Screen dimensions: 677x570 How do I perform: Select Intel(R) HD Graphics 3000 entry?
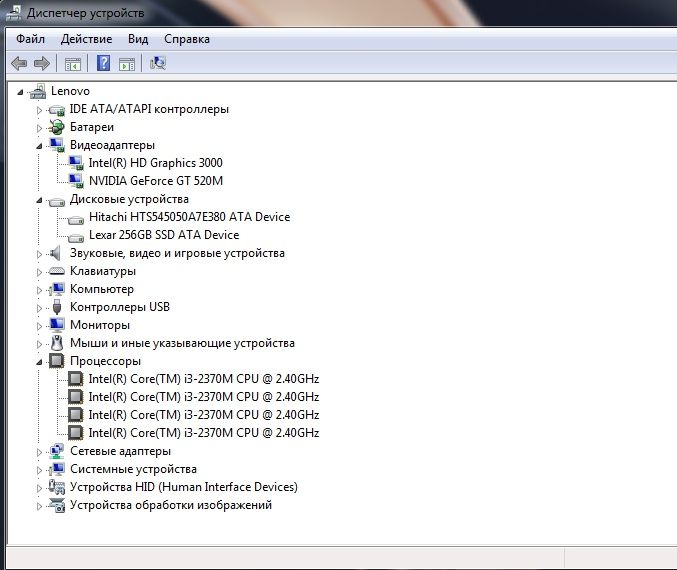(155, 163)
